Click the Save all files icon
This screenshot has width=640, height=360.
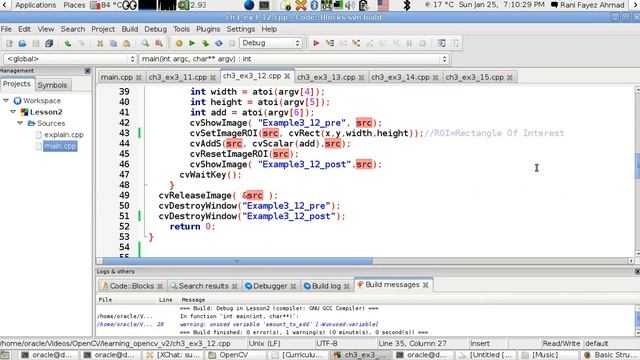[x=49, y=43]
